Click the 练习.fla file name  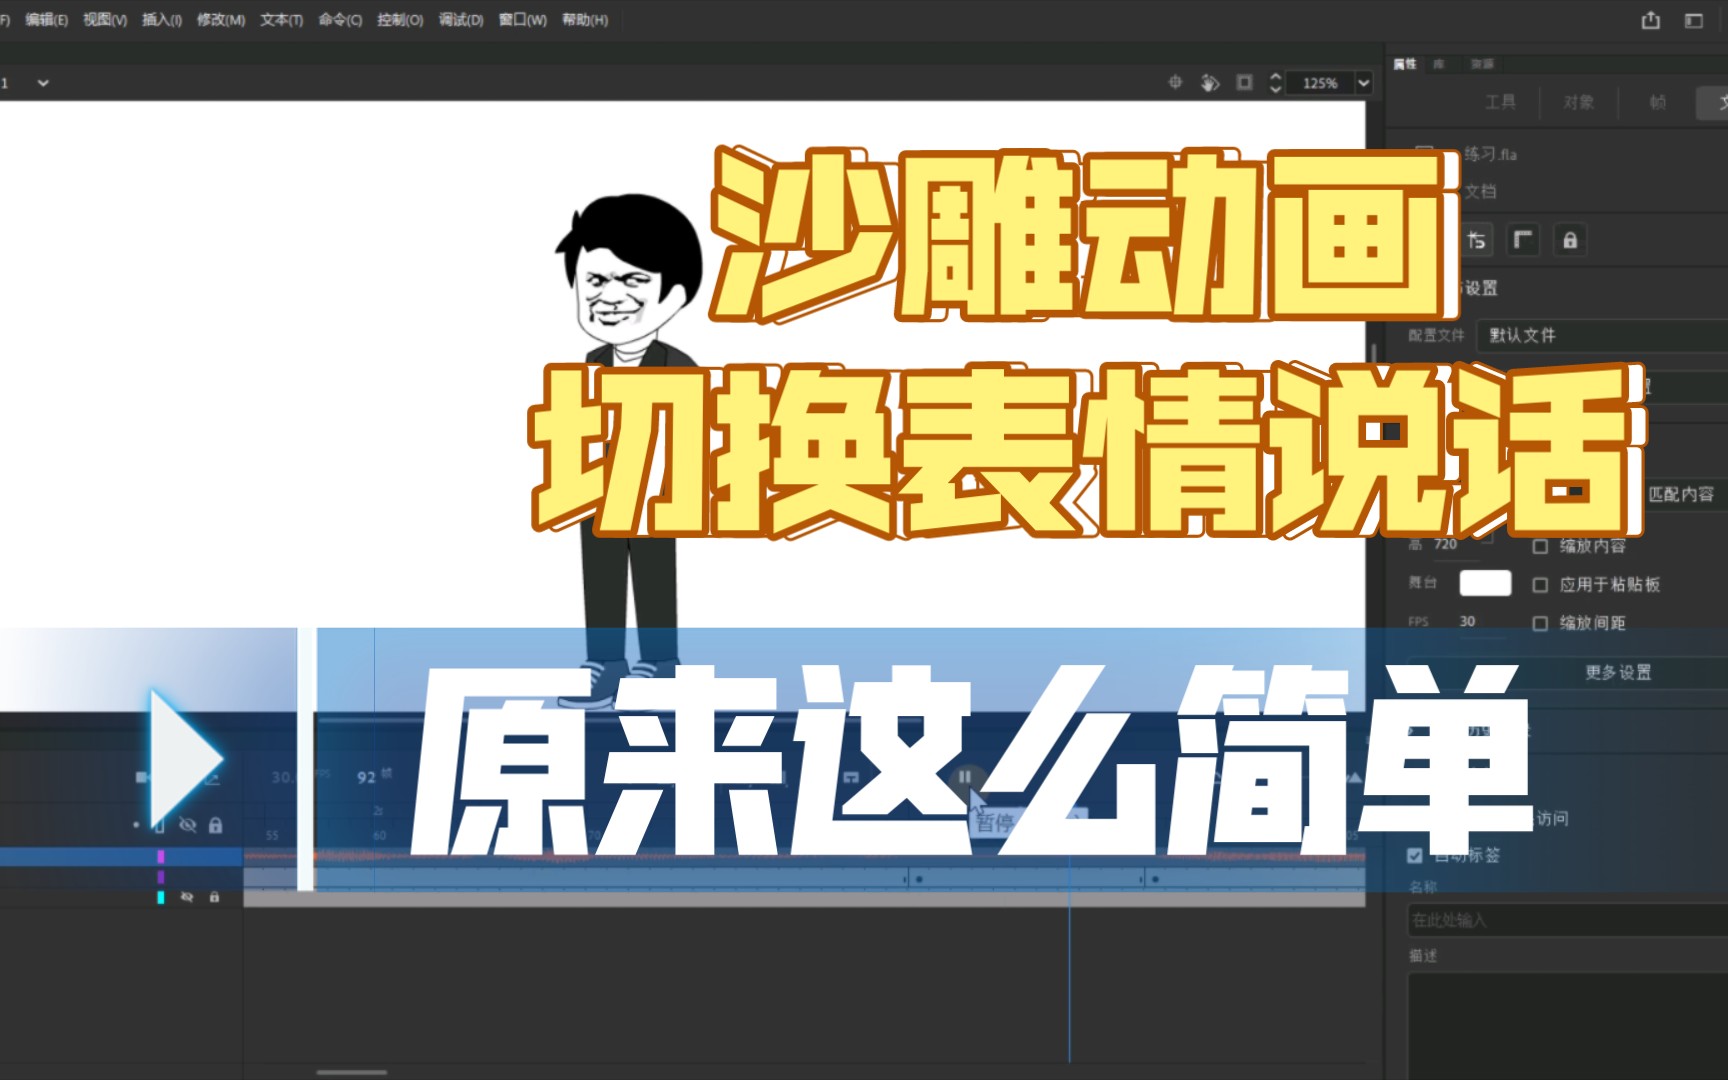(x=1491, y=154)
